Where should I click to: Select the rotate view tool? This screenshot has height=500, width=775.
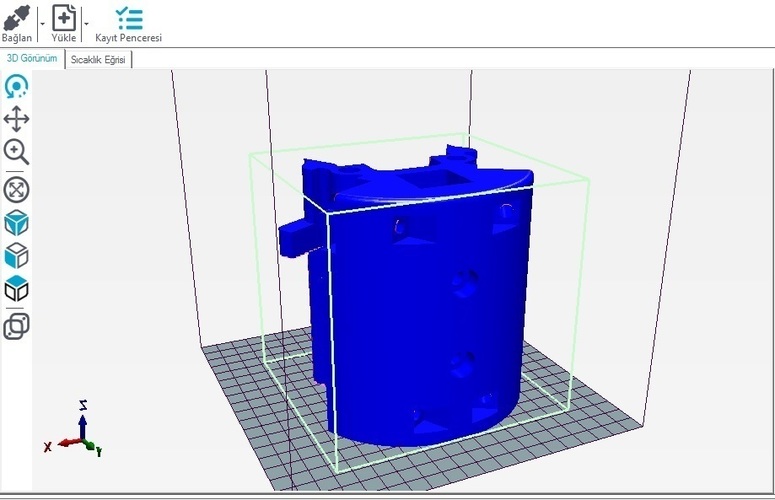click(16, 86)
